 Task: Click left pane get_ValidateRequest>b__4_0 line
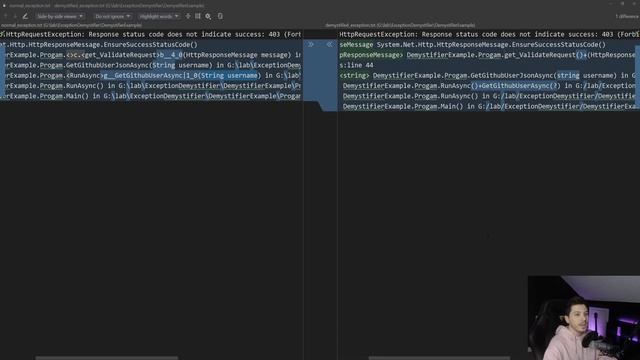coord(151,55)
